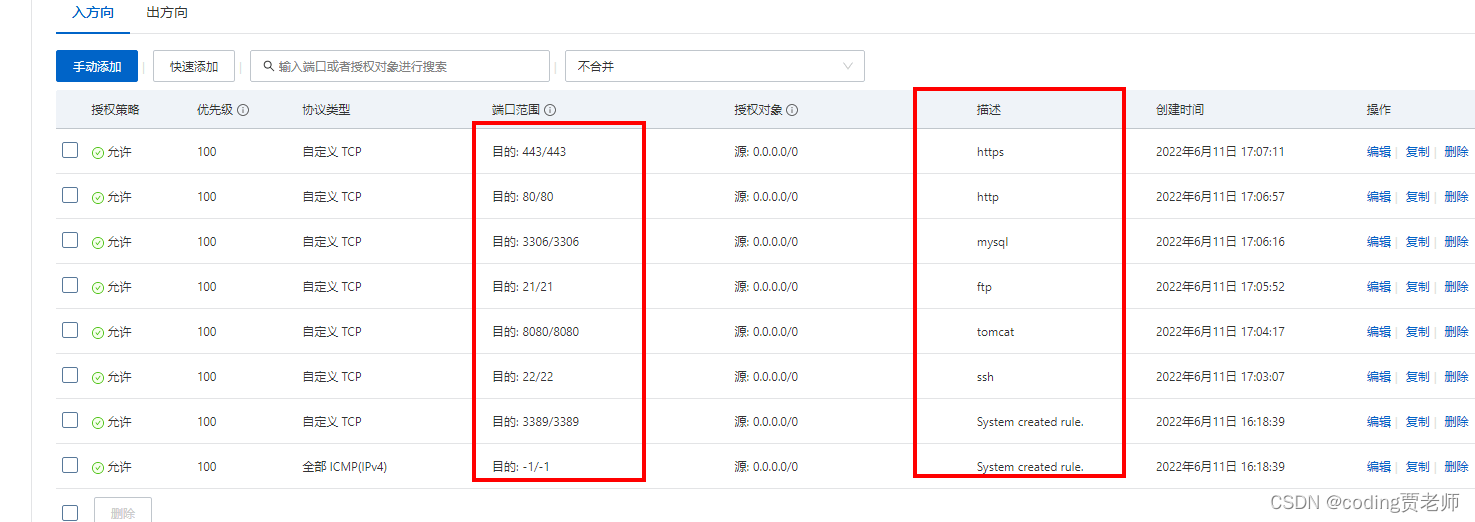1475x522 pixels.
Task: Click 复制 for the ftp rule
Action: [1418, 287]
